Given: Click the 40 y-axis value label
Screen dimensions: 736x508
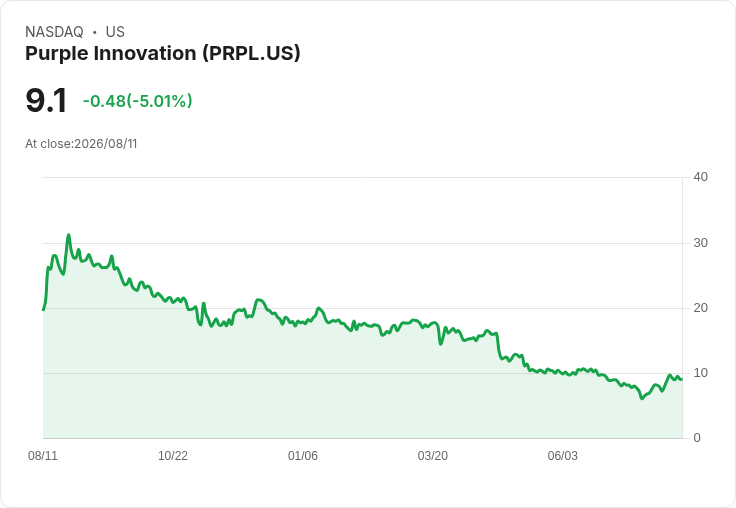Looking at the screenshot, I should (x=700, y=177).
